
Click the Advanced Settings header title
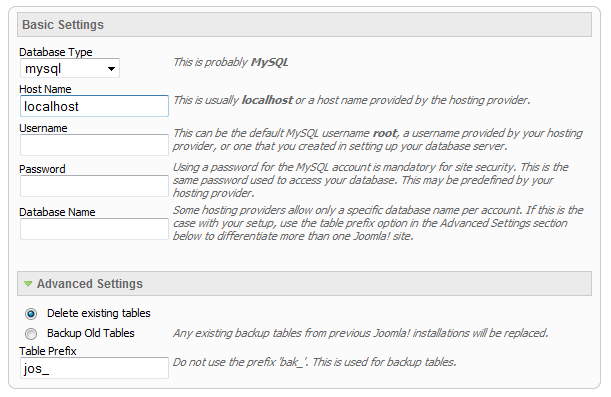tap(90, 284)
